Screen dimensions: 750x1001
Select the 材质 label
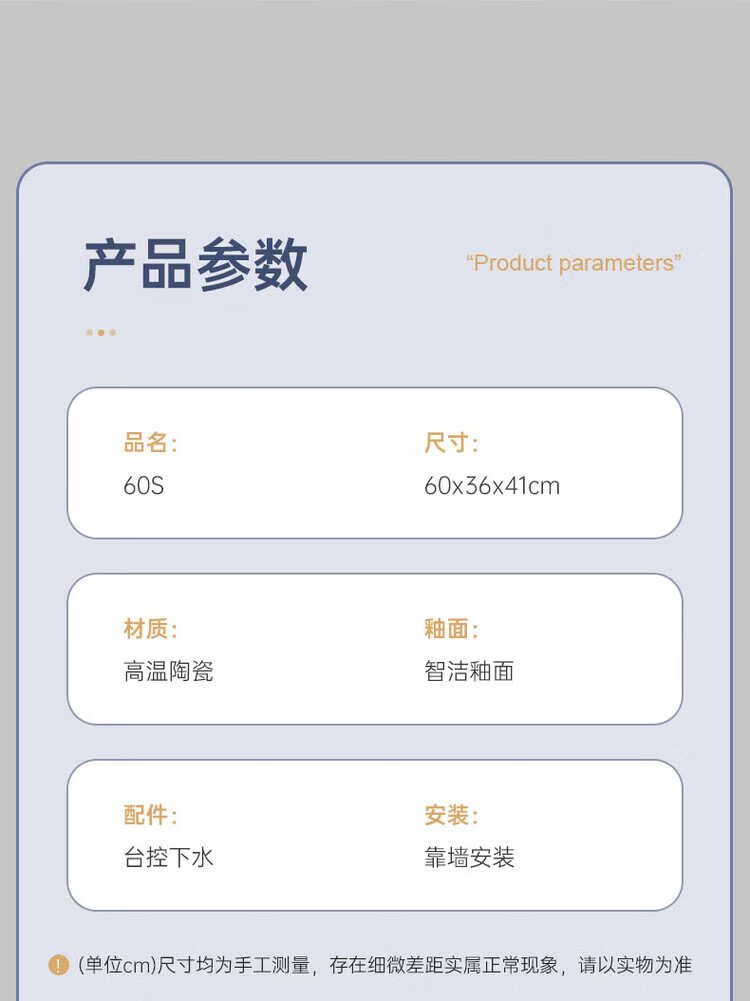click(x=150, y=629)
